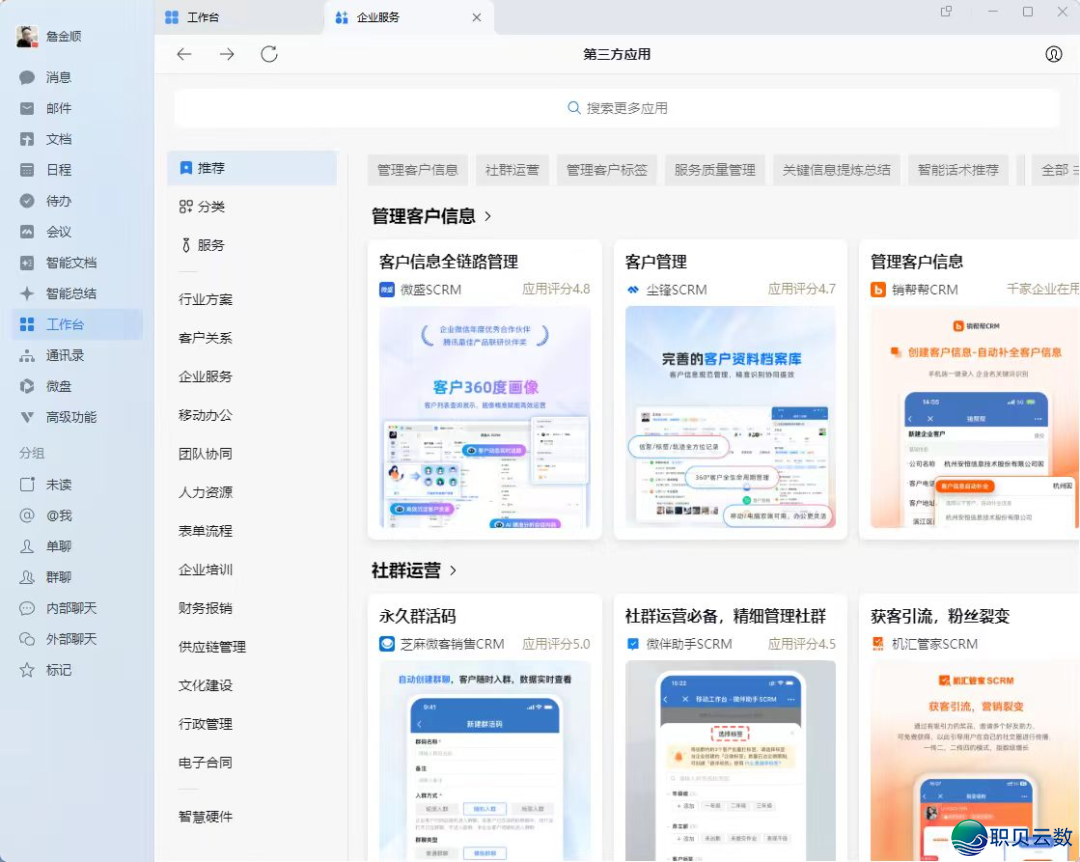The width and height of the screenshot is (1080, 862).
Task: Open the 微盘 drive icon
Action: click(27, 387)
